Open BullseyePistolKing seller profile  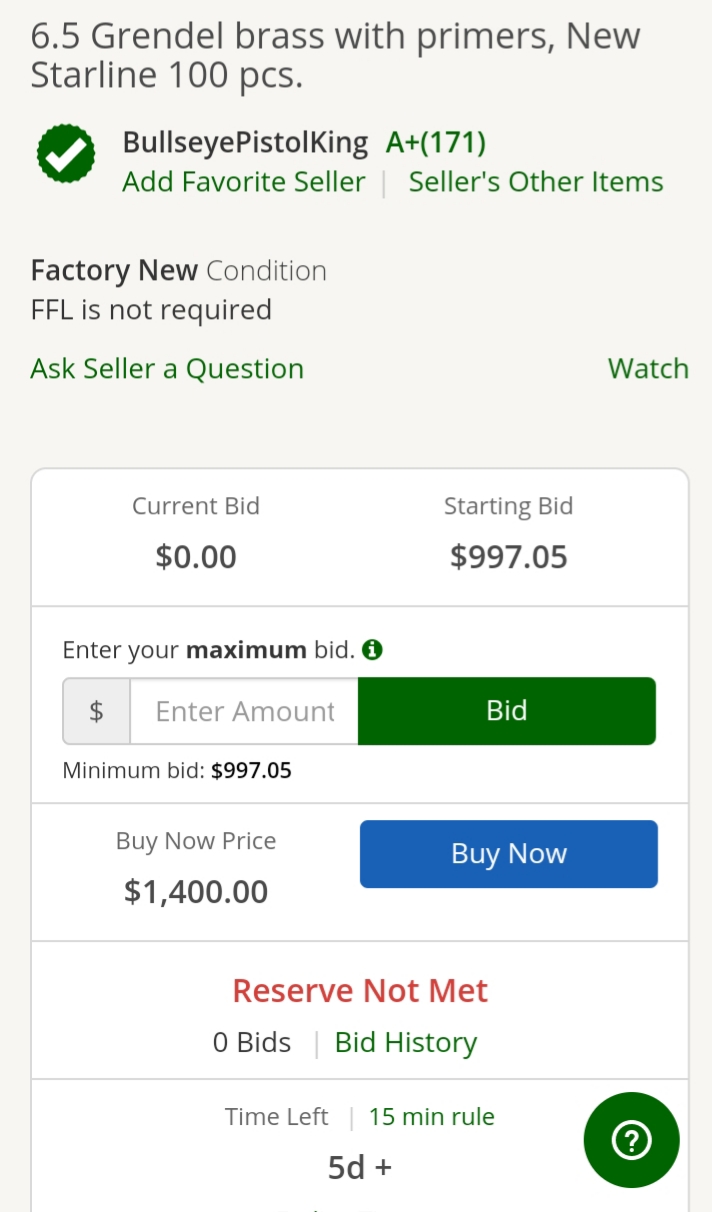[x=245, y=143]
